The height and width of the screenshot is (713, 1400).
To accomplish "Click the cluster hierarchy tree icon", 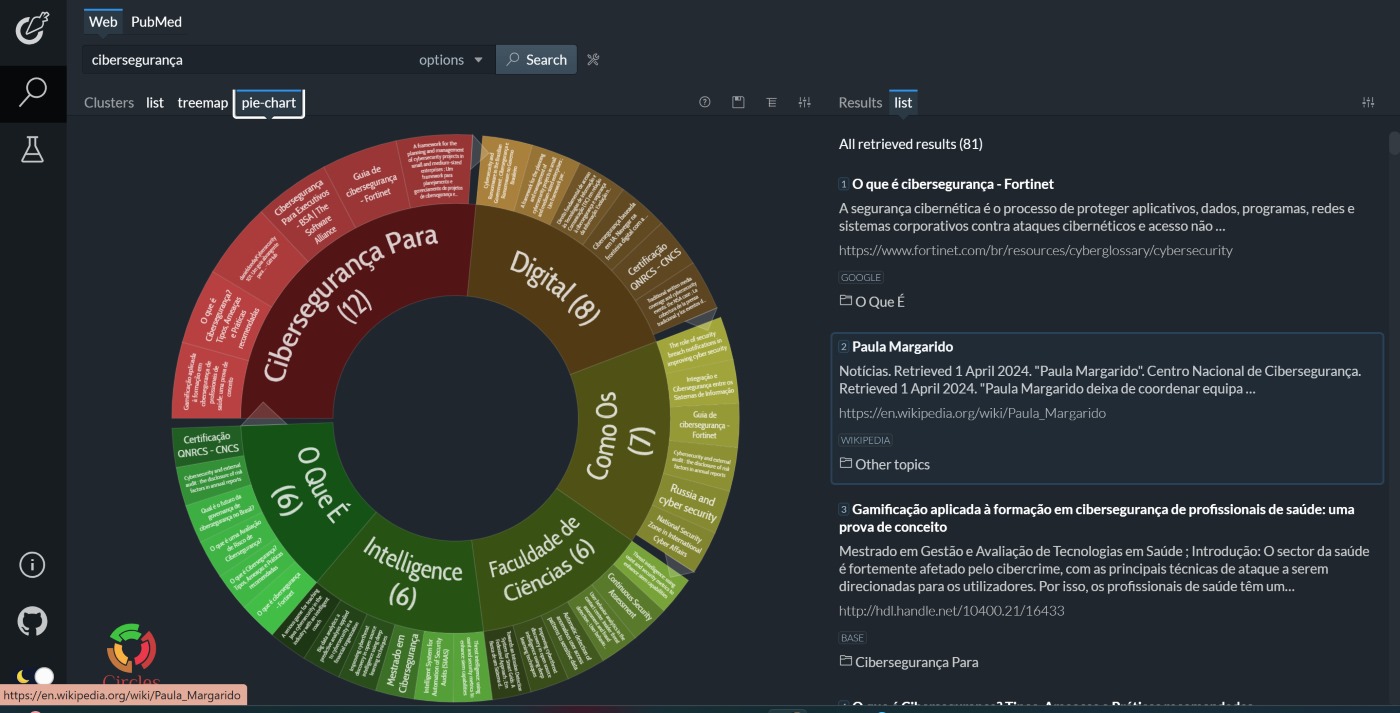I will (x=771, y=102).
